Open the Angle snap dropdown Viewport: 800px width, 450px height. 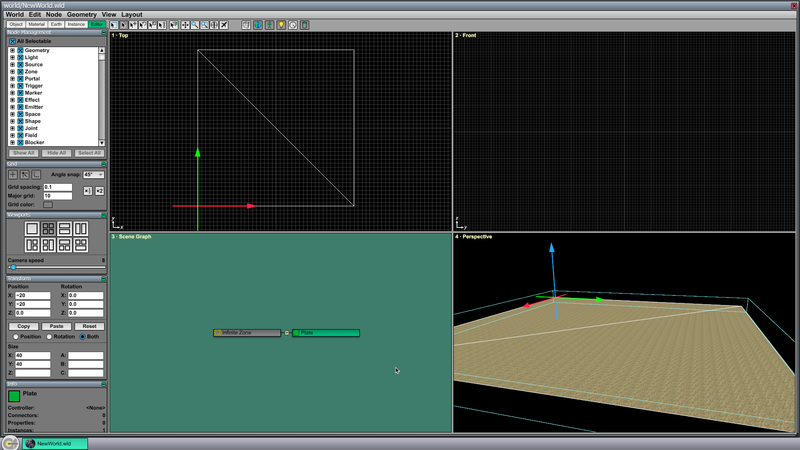coord(93,174)
